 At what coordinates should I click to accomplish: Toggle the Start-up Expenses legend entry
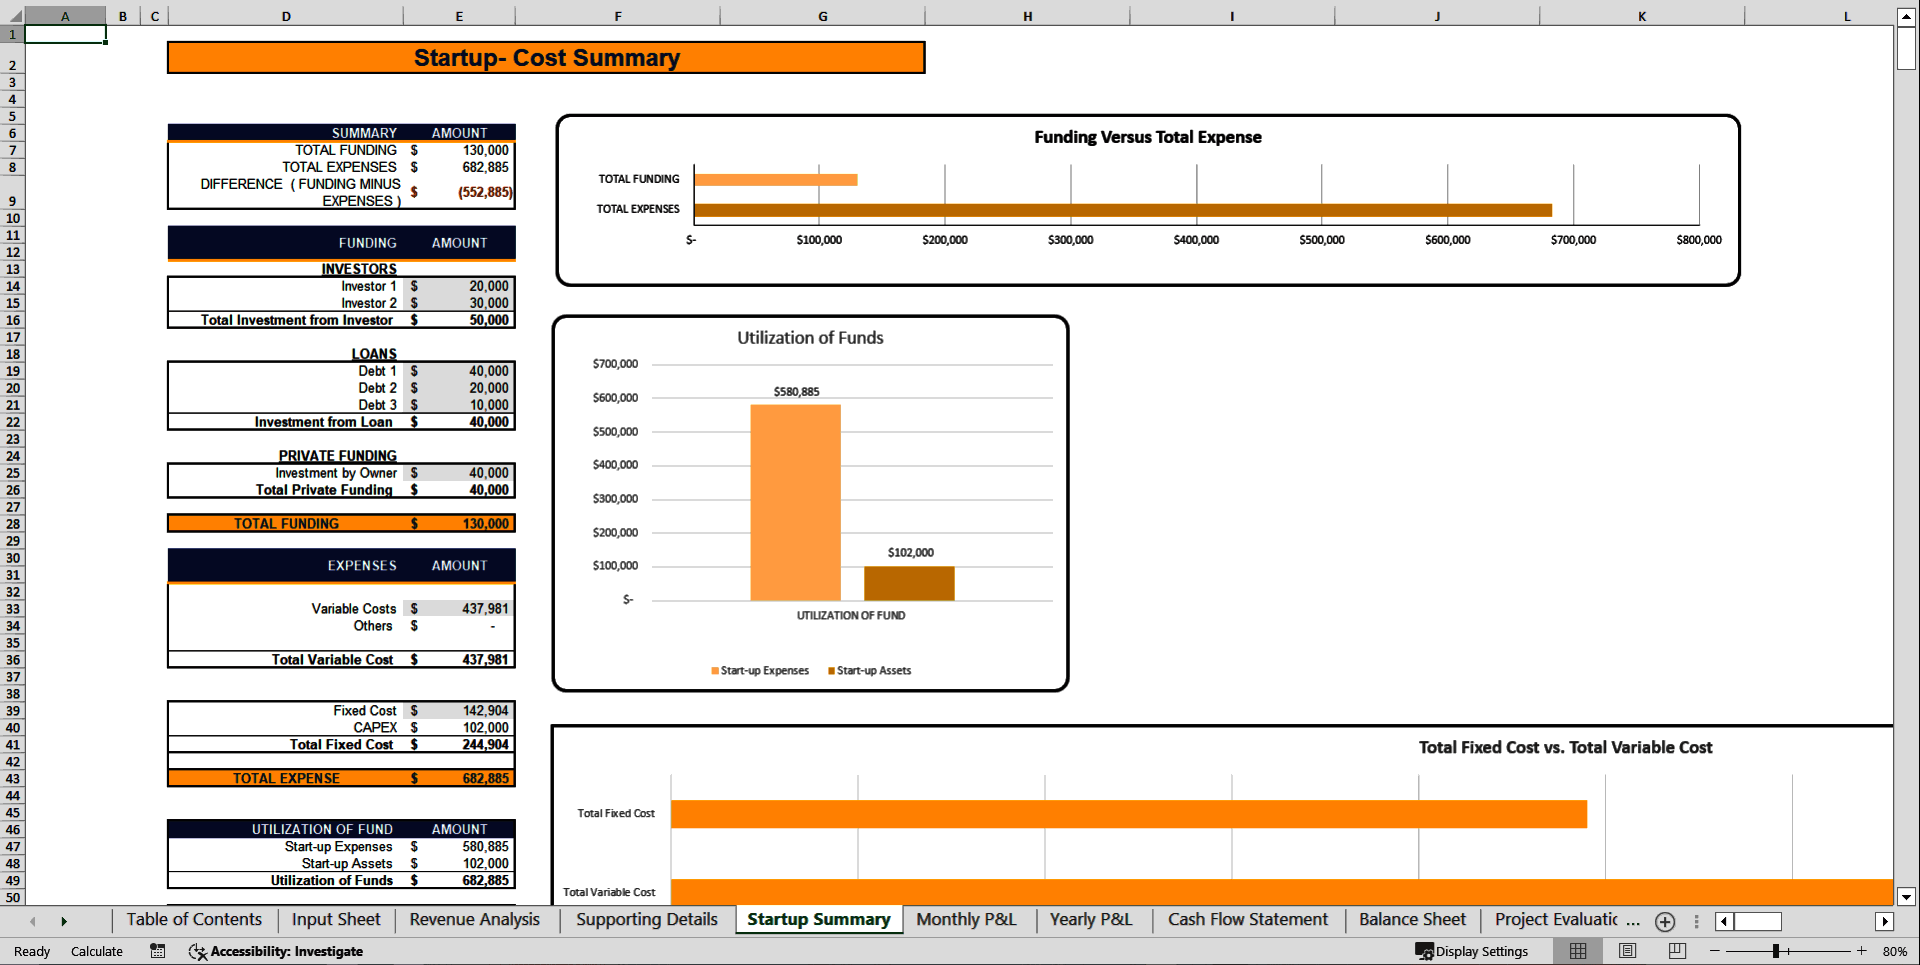click(760, 670)
